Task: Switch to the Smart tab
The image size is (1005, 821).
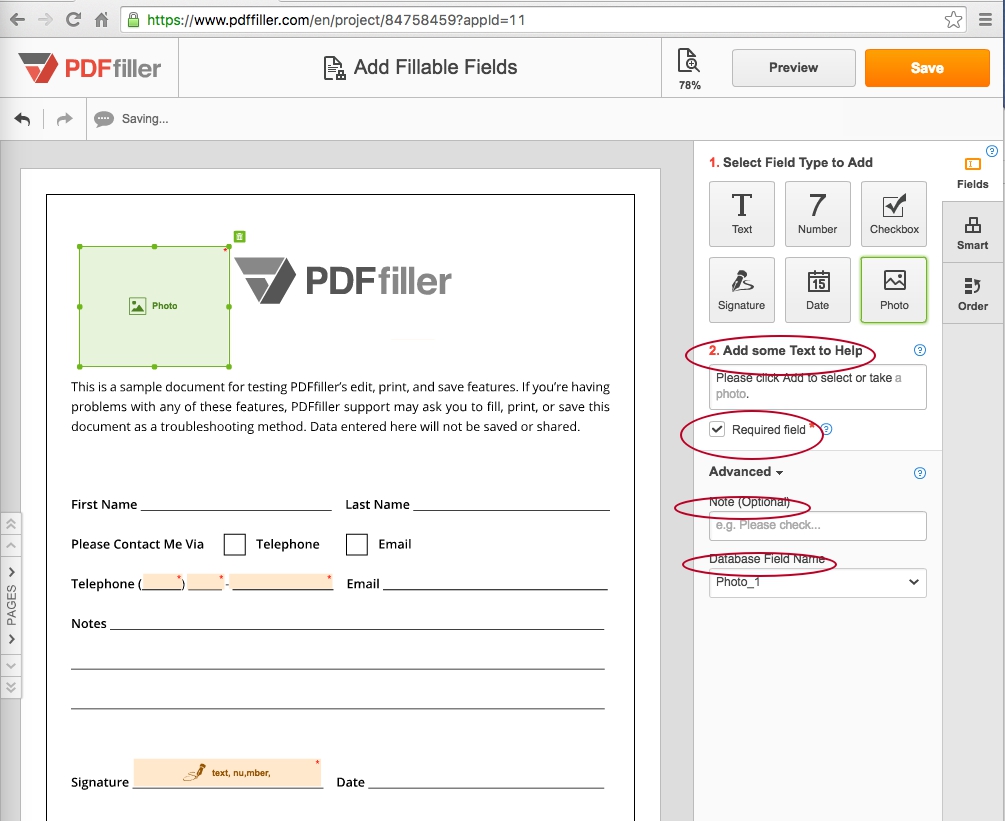Action: pos(972,233)
